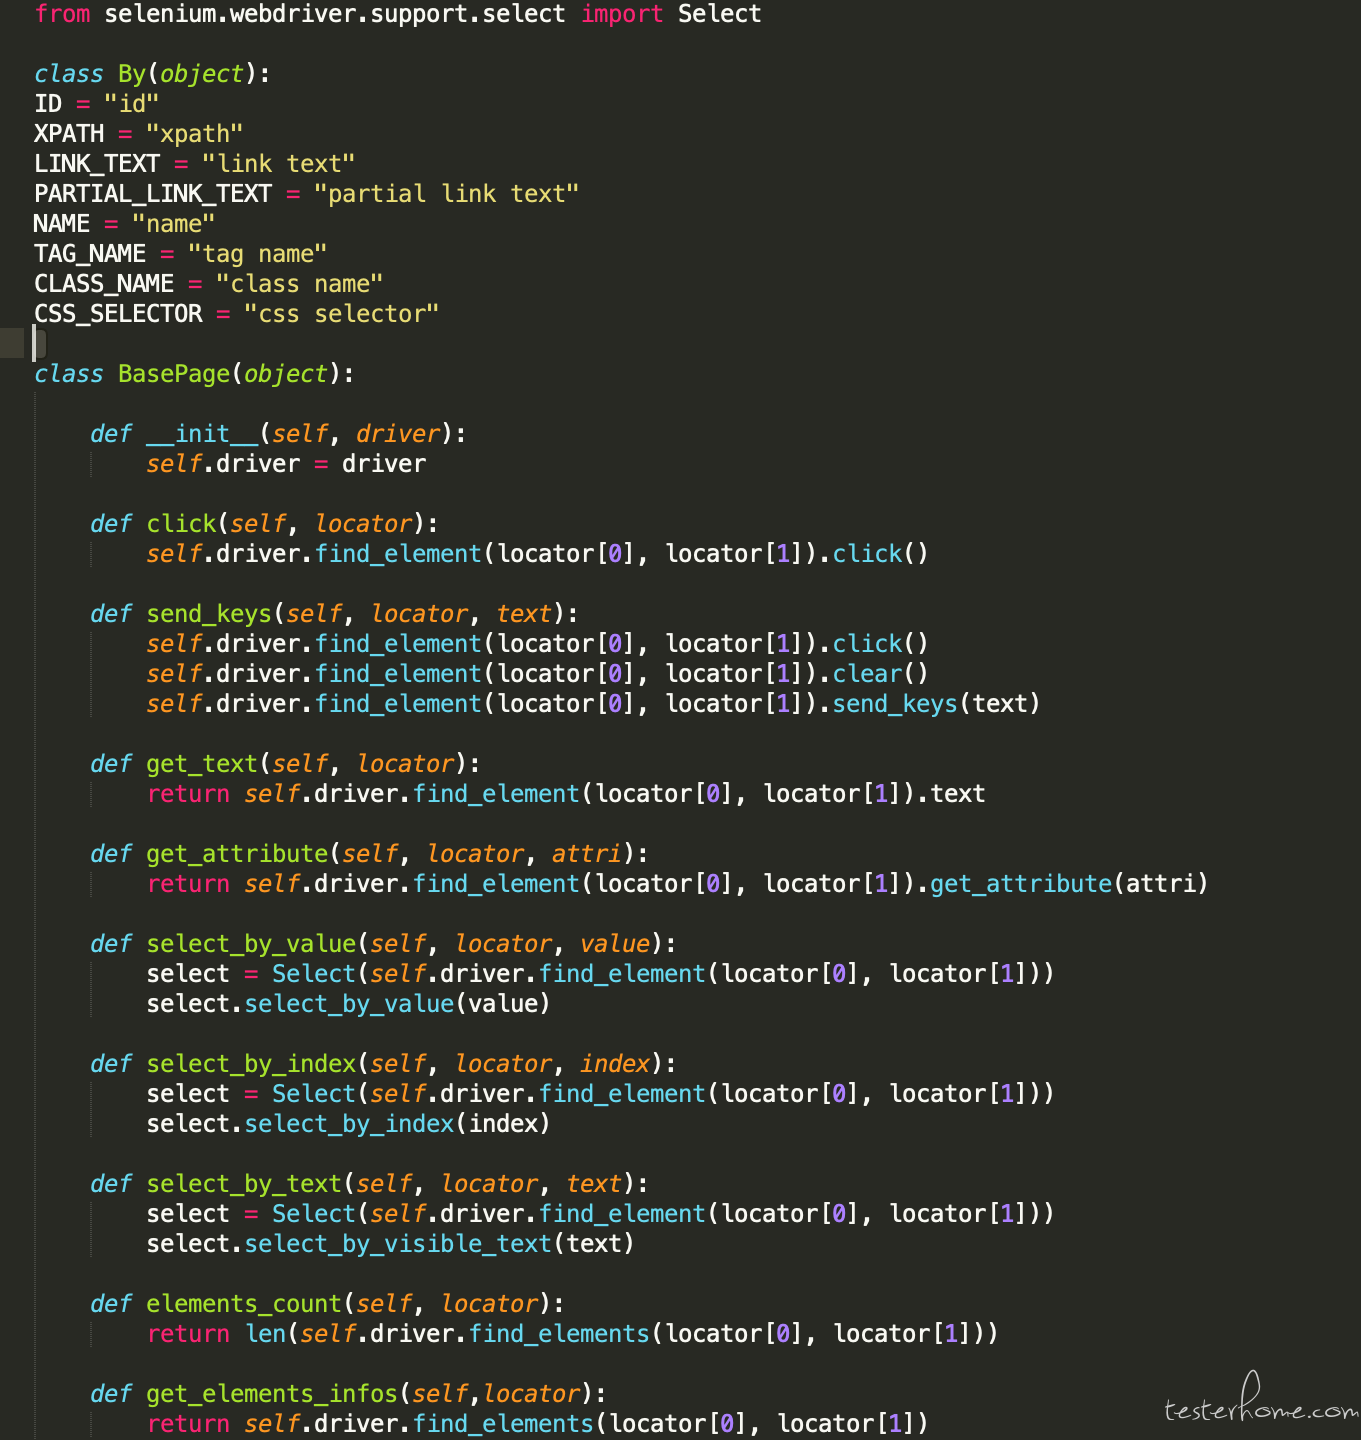Click the 'def select_by_value' definition line

[x=383, y=944]
